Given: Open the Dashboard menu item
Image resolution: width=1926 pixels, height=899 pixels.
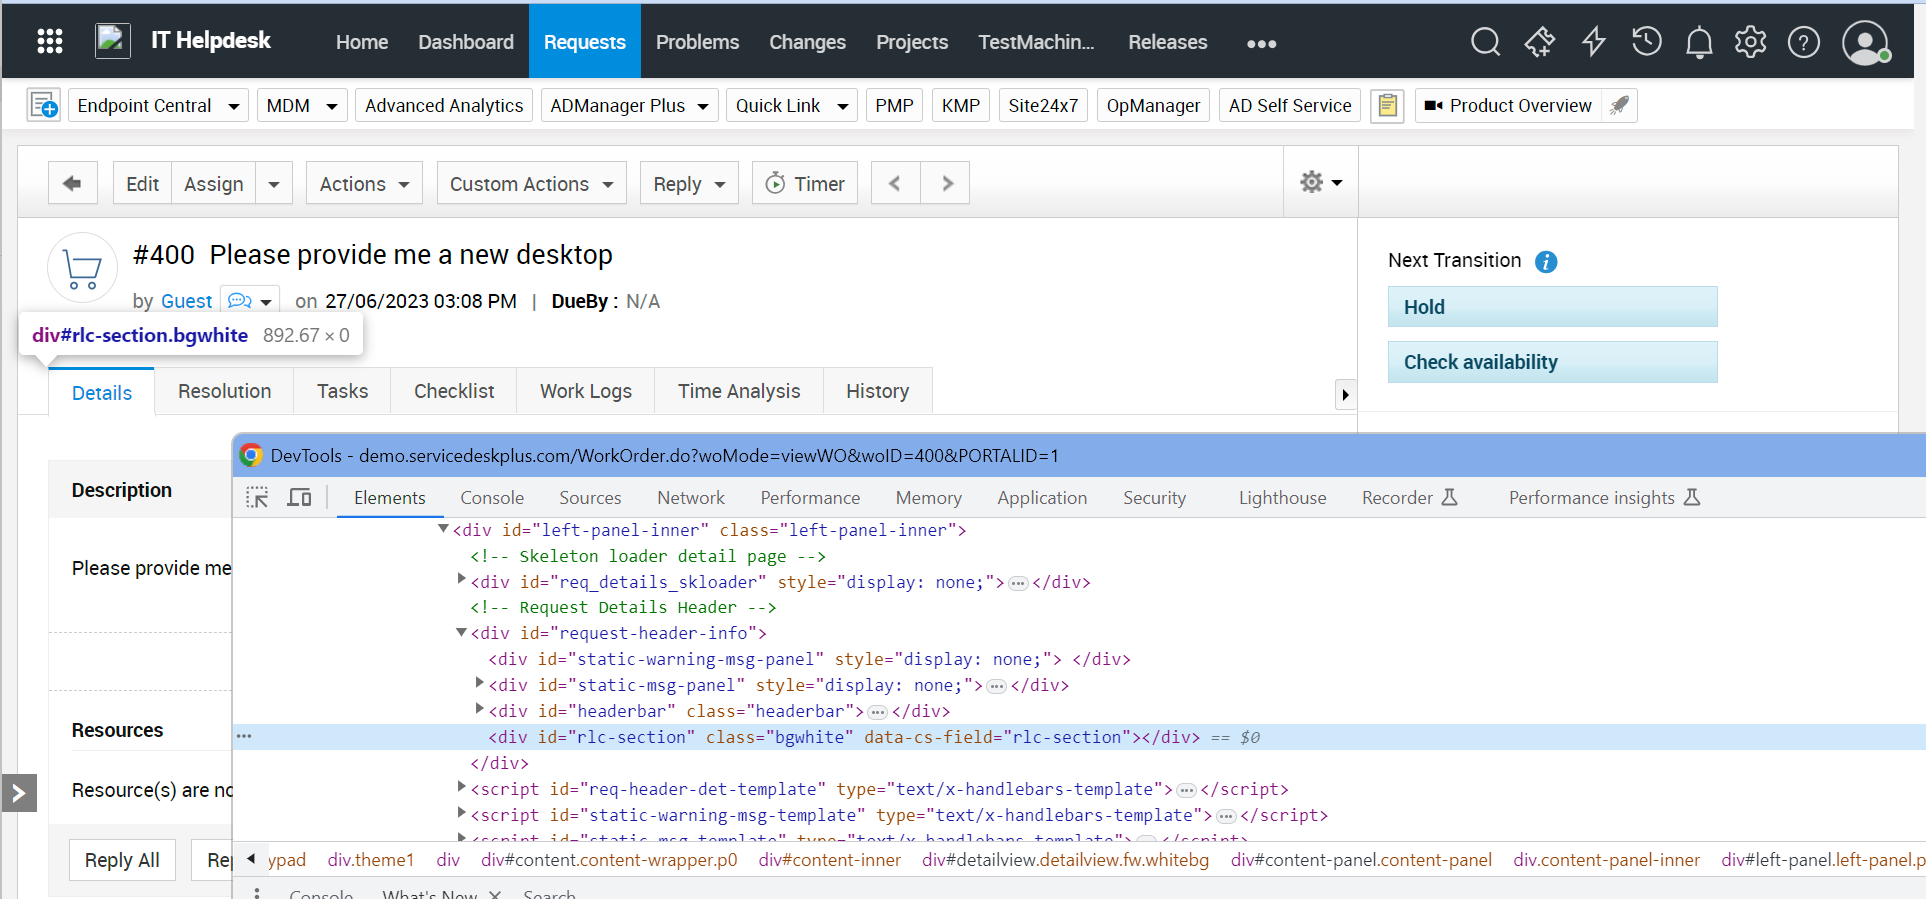Looking at the screenshot, I should click(x=466, y=42).
